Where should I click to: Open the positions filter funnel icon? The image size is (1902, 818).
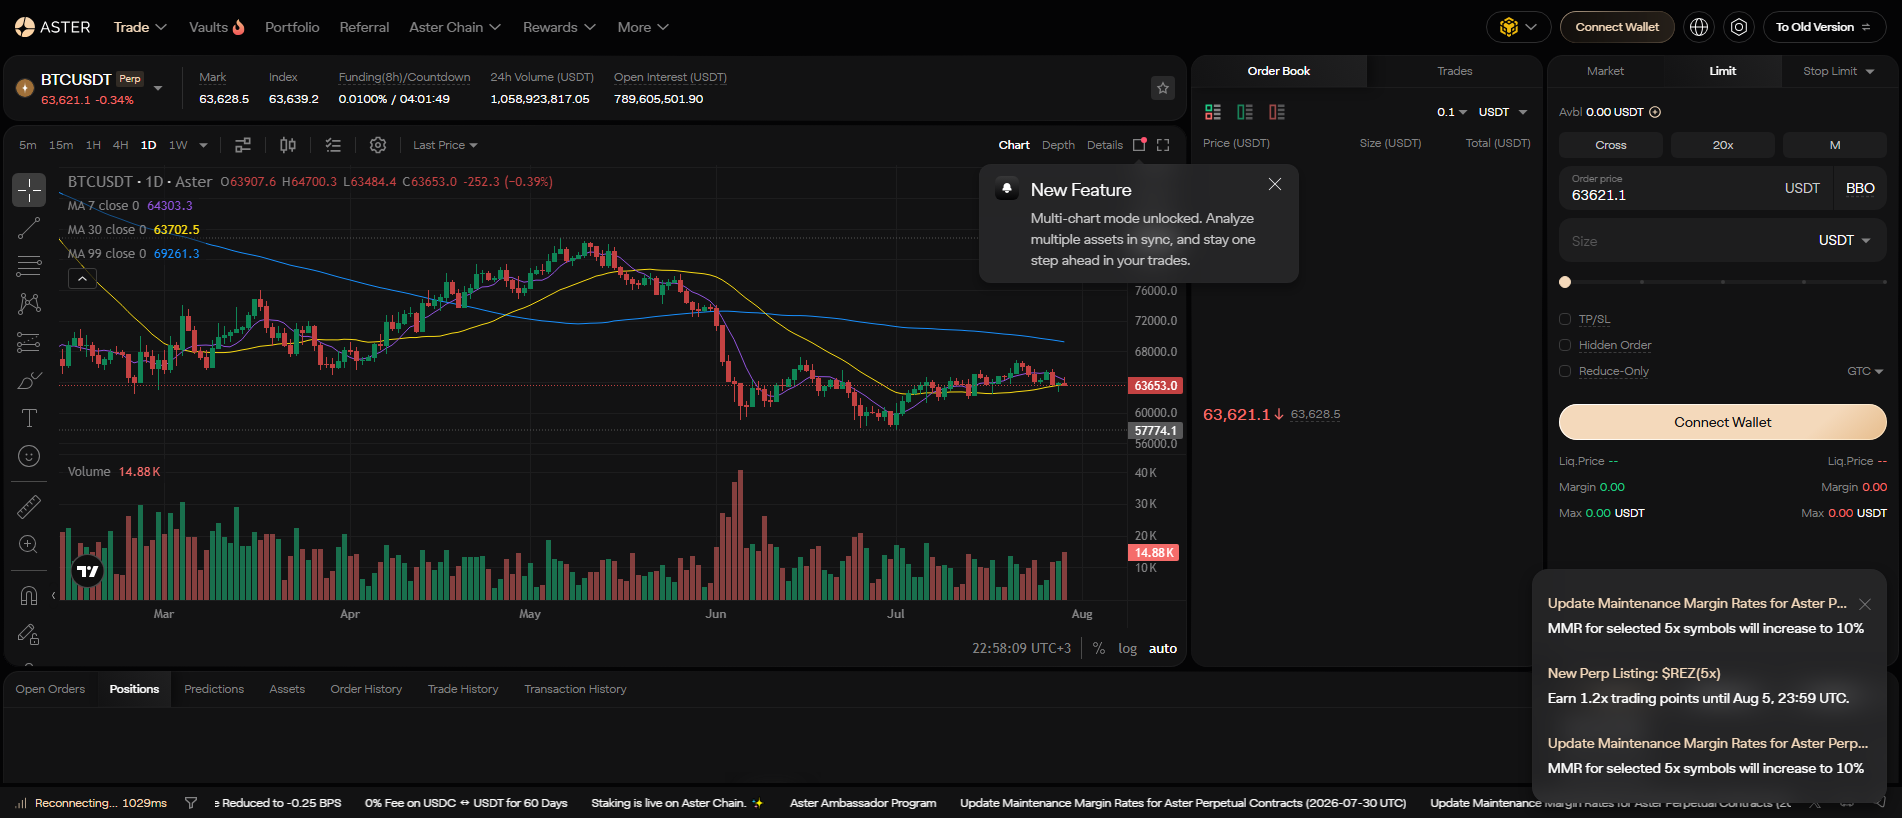tap(191, 803)
